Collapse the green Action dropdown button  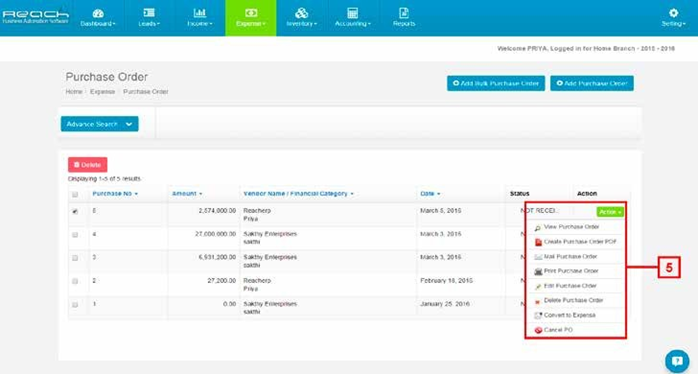[x=609, y=212]
